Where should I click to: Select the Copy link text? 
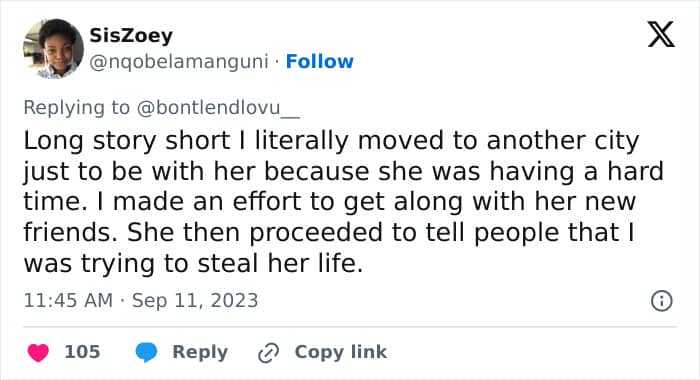tap(341, 352)
